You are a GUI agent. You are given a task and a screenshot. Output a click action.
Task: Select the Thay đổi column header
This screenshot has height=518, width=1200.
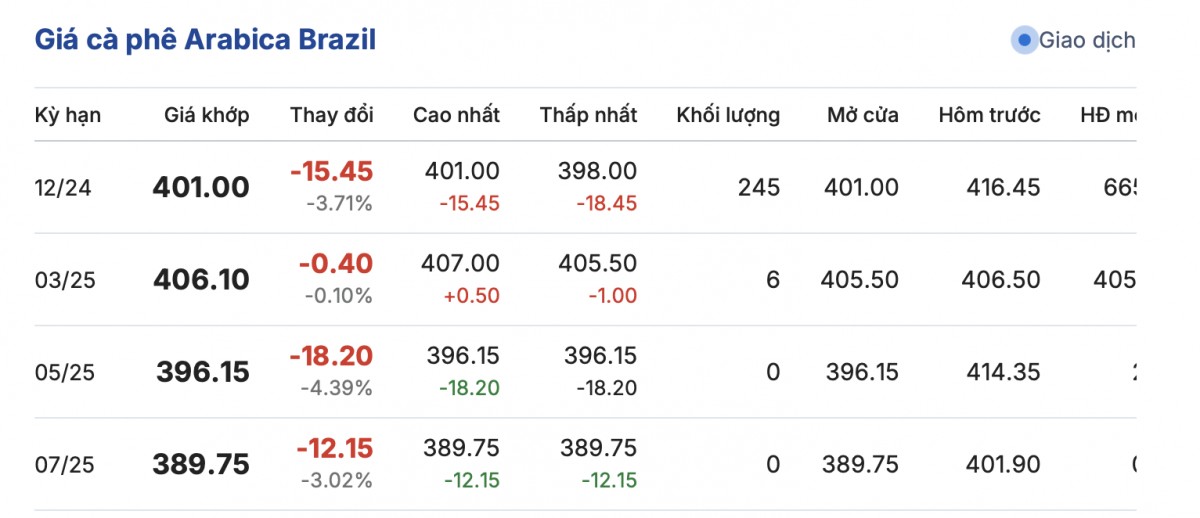pyautogui.click(x=332, y=115)
